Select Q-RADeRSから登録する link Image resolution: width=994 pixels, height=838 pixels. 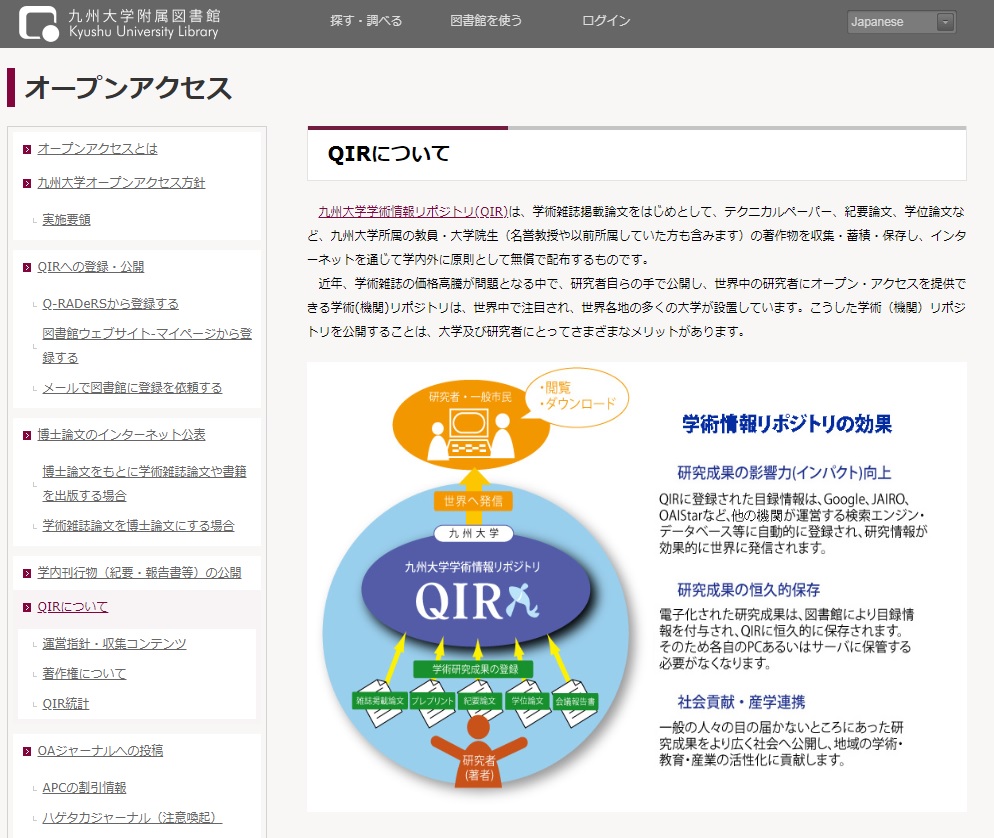click(x=110, y=304)
